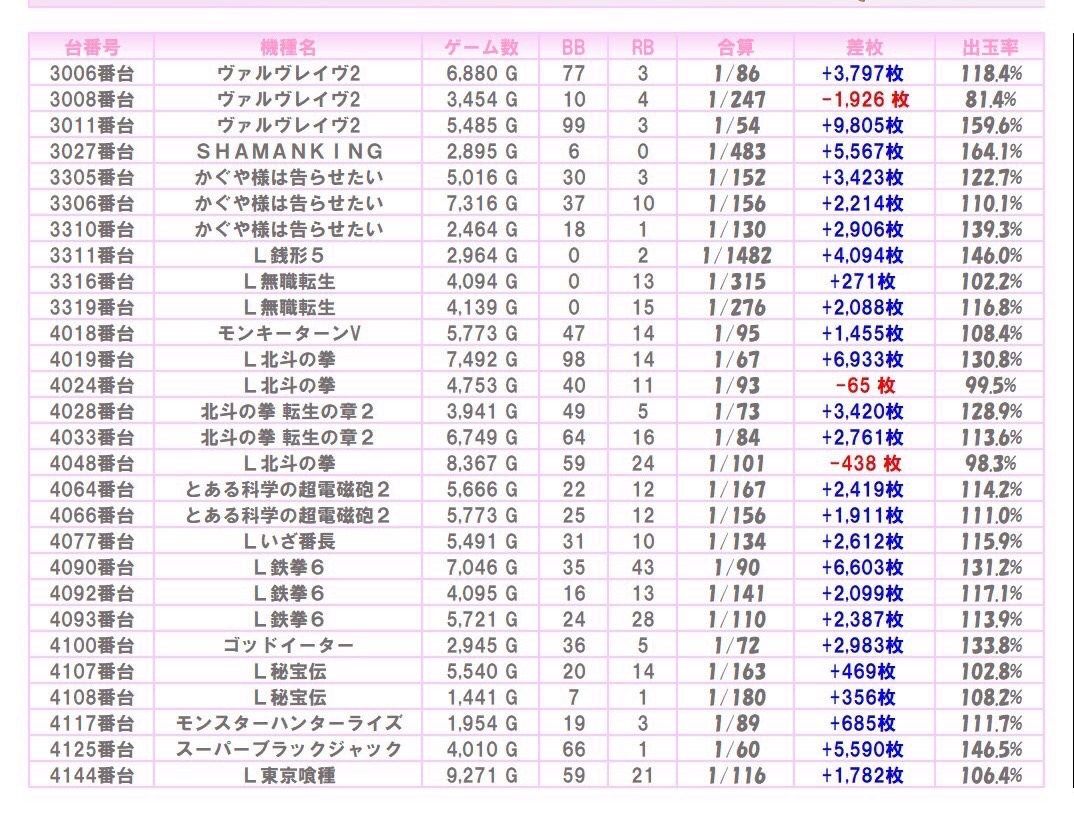Click the ゲーム数 column header
1074x814 pixels.
tap(482, 47)
